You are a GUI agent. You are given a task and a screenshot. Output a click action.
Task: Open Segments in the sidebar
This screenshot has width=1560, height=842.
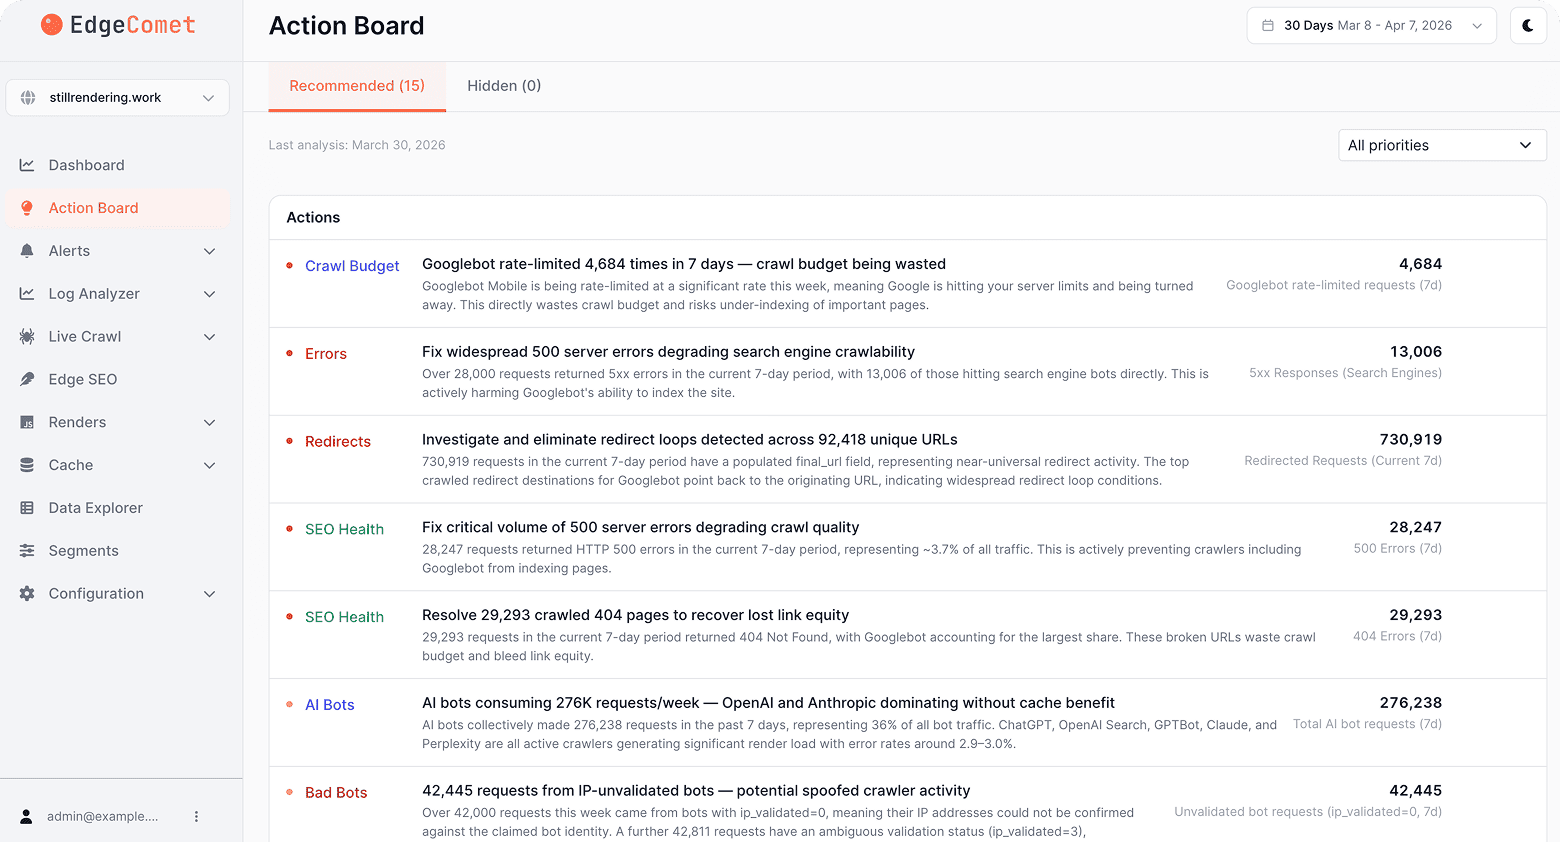tap(118, 551)
